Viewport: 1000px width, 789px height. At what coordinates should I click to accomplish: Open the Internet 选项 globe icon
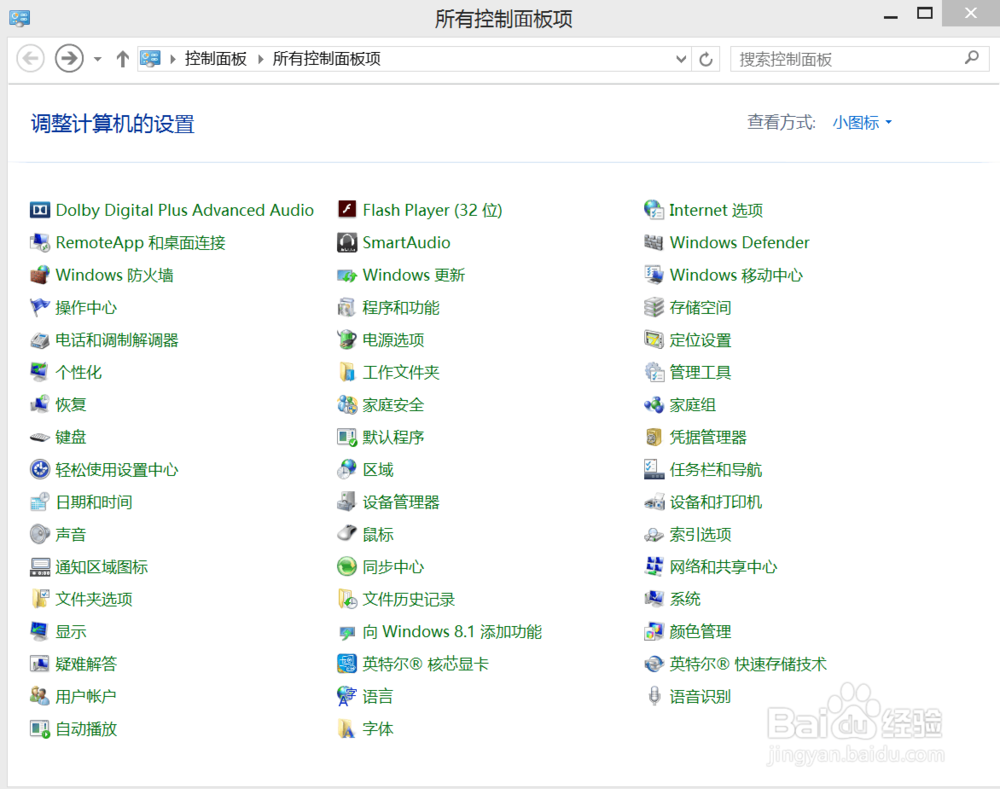point(654,210)
